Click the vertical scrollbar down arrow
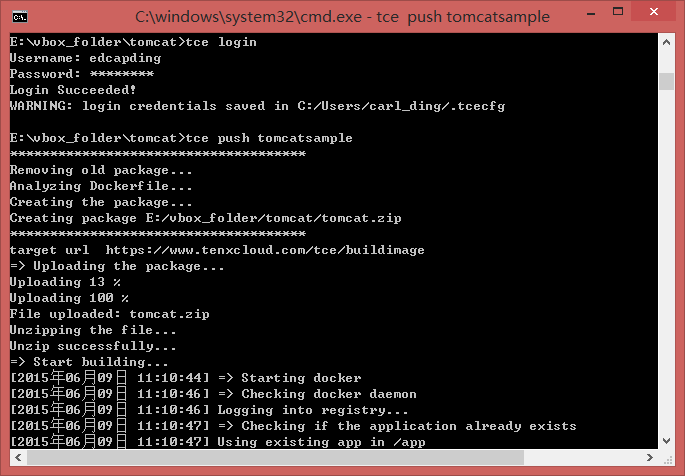This screenshot has height=476, width=685. (666, 441)
